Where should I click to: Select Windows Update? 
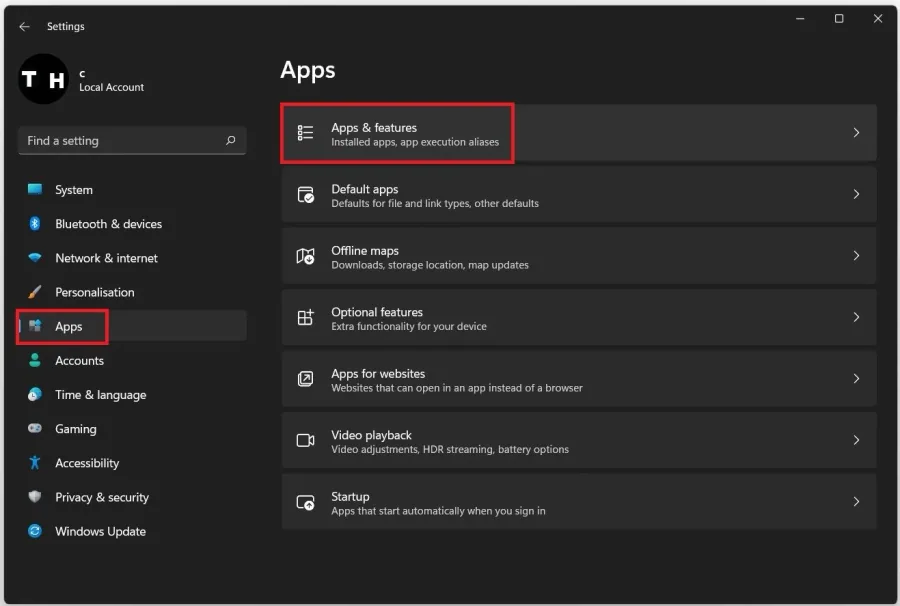(x=133, y=531)
